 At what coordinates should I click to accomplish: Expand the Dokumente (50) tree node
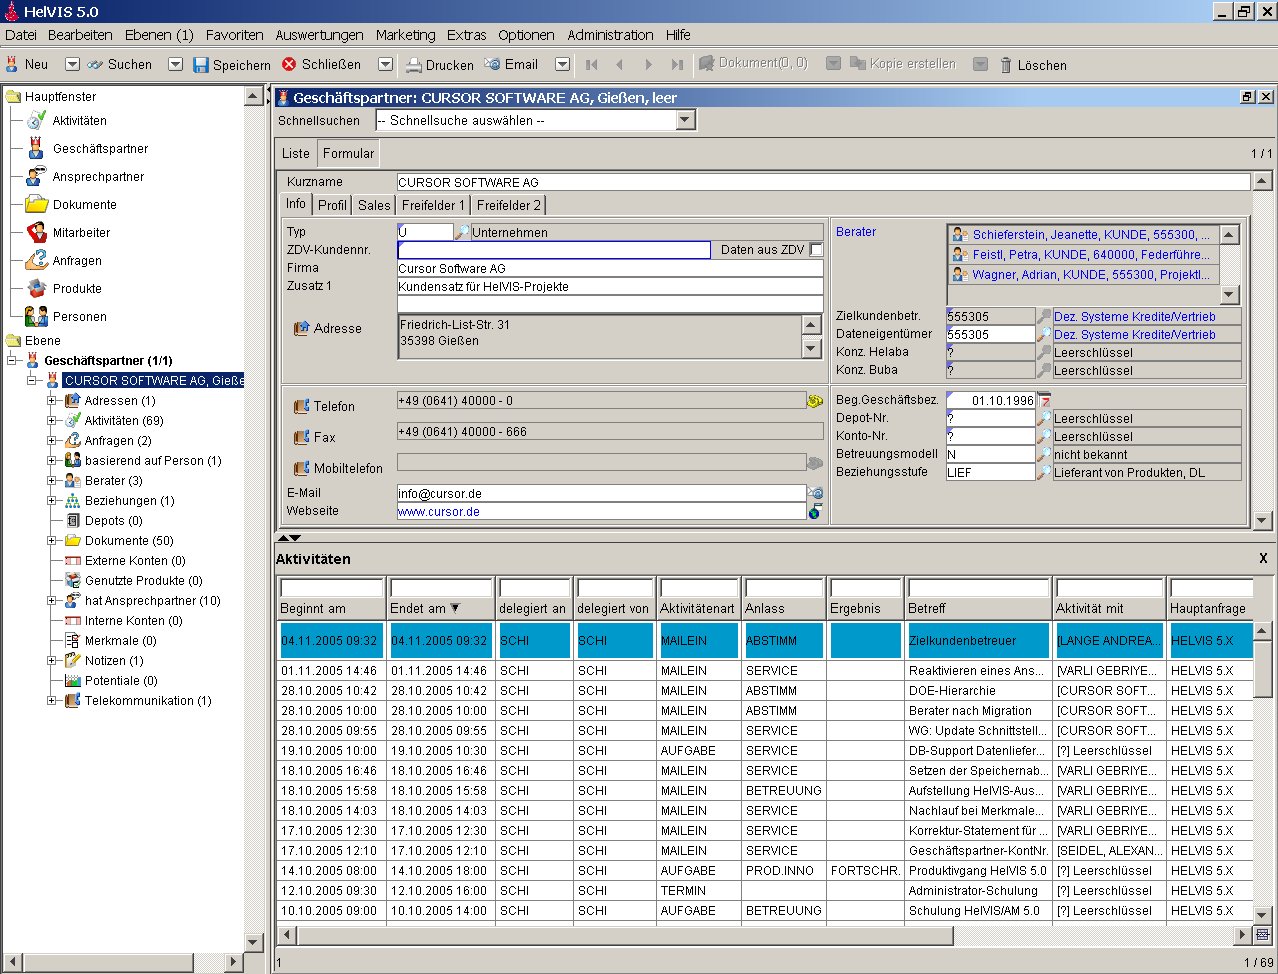pyautogui.click(x=52, y=541)
